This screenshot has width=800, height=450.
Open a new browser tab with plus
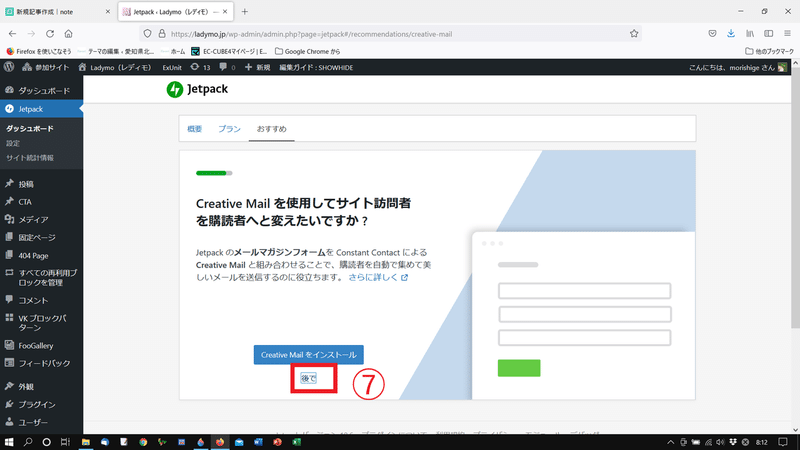(244, 12)
